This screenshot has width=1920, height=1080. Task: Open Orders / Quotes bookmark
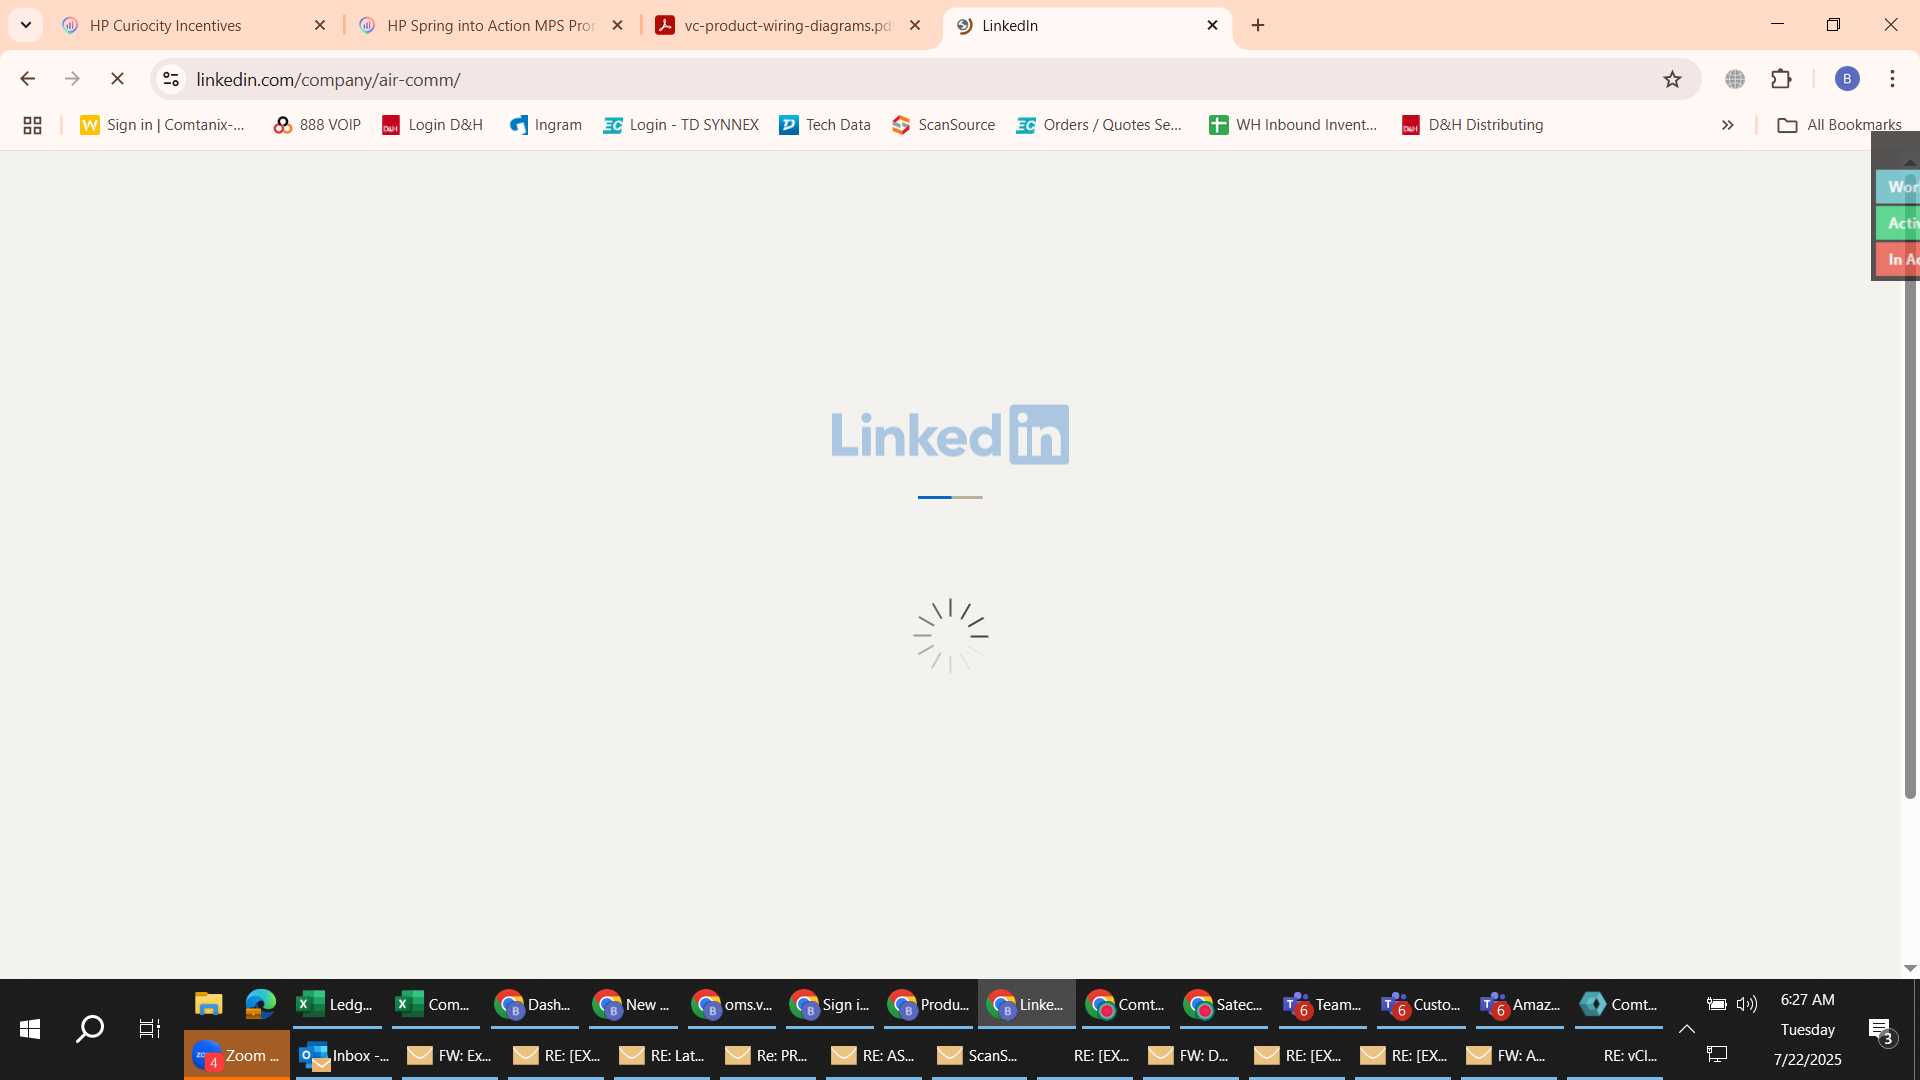(x=1099, y=125)
